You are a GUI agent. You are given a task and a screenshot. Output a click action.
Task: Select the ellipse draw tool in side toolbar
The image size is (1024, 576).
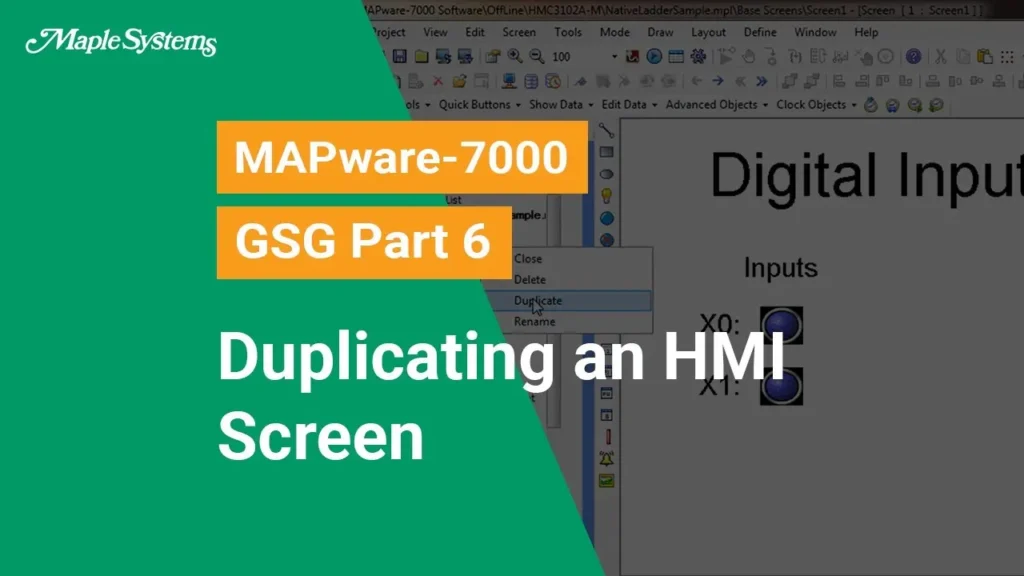[x=606, y=174]
